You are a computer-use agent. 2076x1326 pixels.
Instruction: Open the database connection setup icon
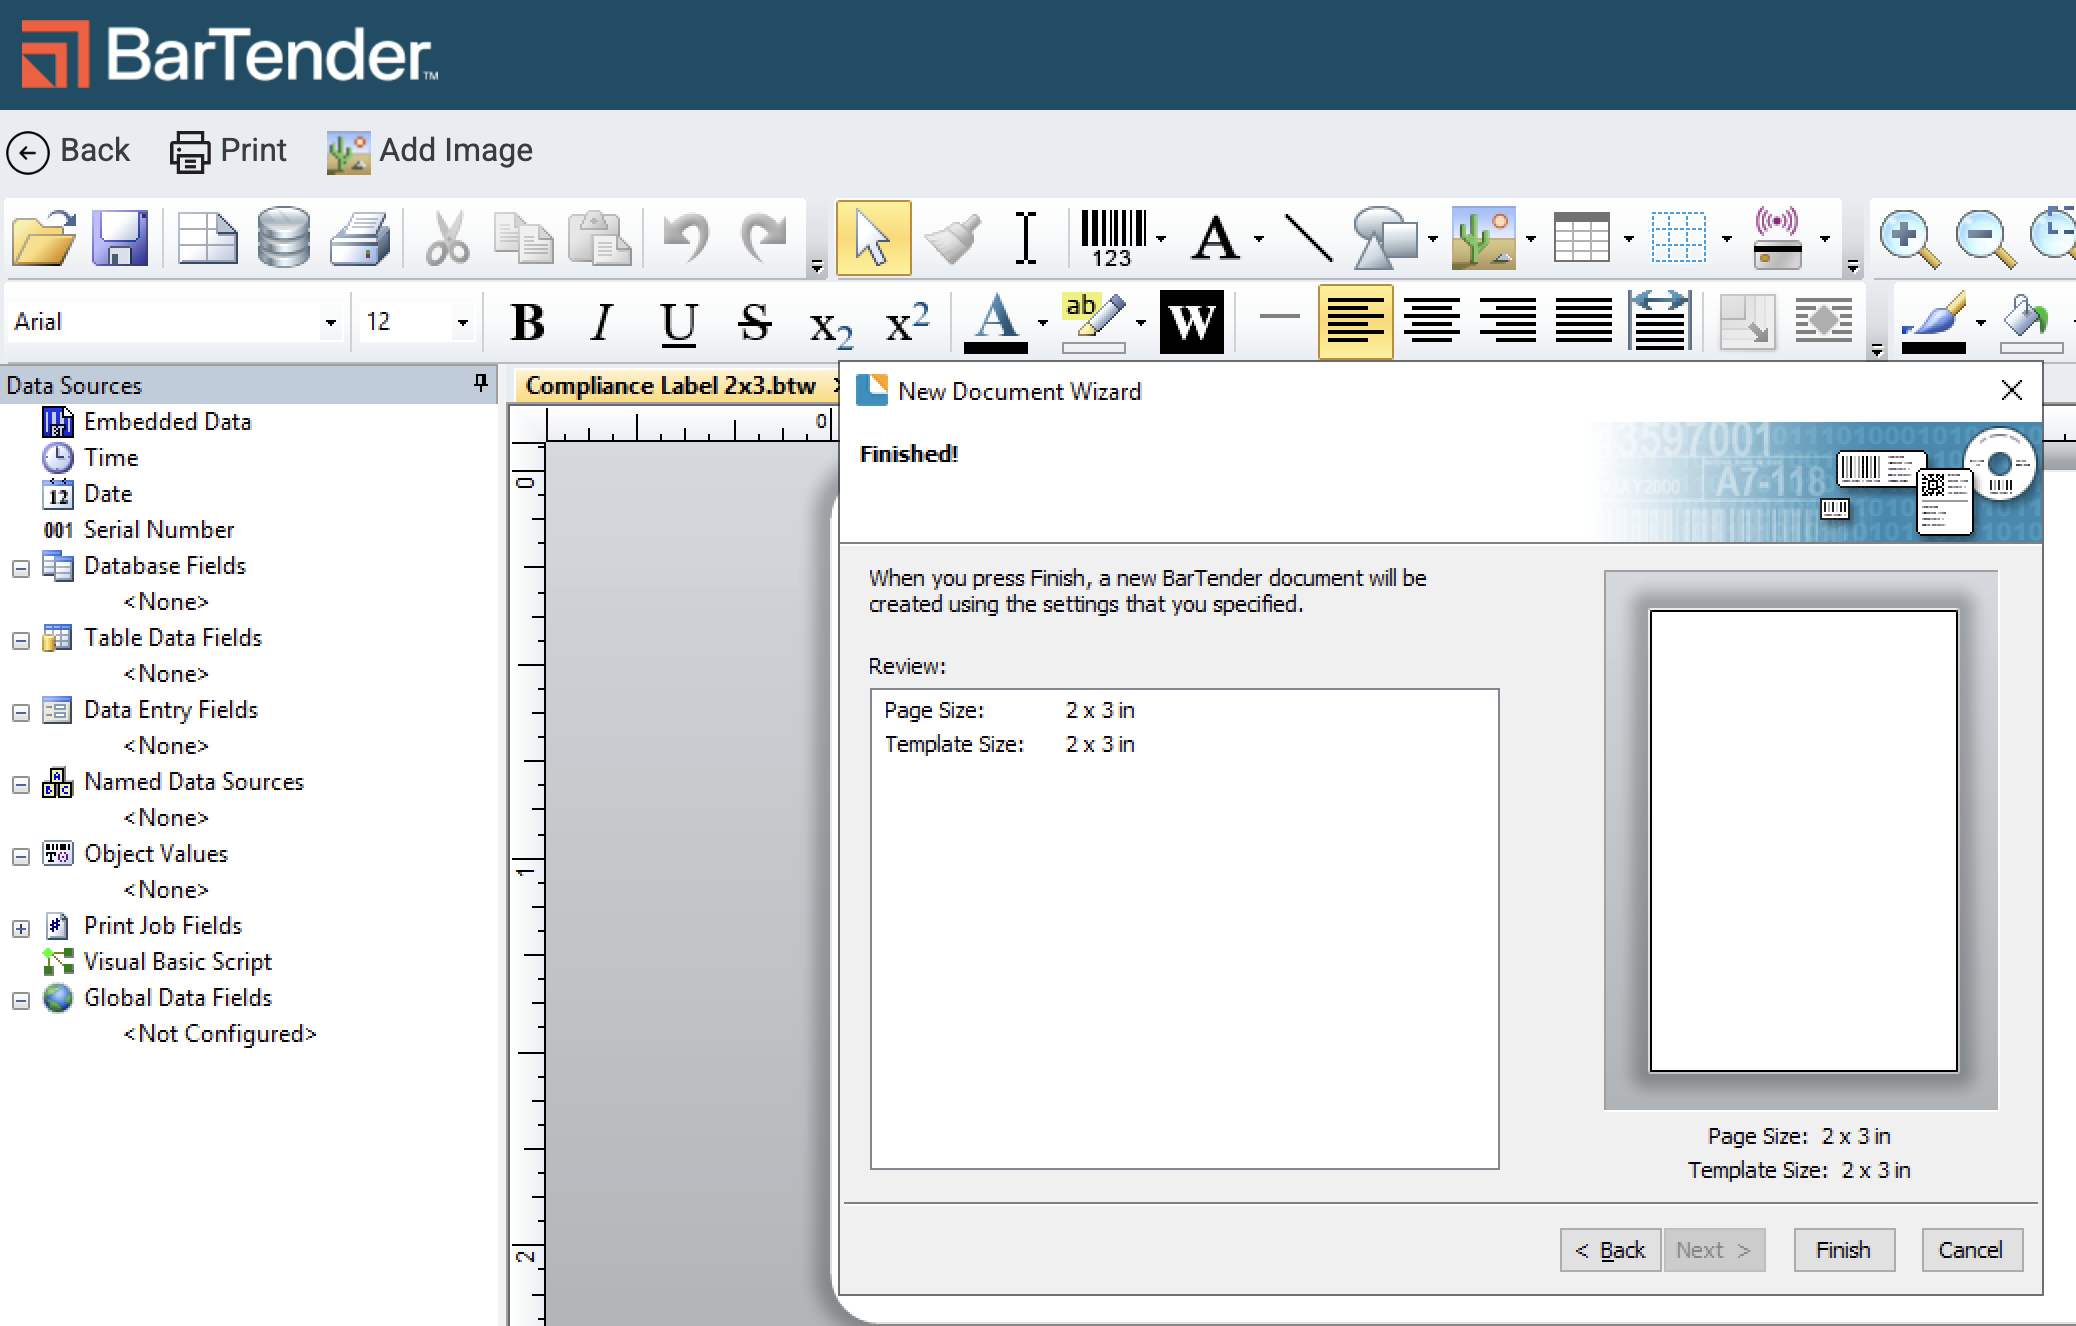(x=283, y=238)
